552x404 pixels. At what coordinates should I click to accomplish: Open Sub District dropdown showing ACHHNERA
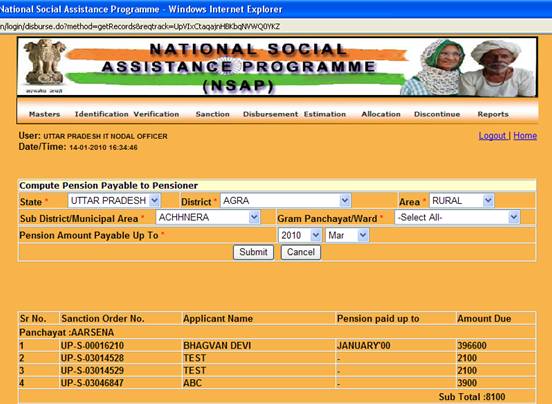208,217
